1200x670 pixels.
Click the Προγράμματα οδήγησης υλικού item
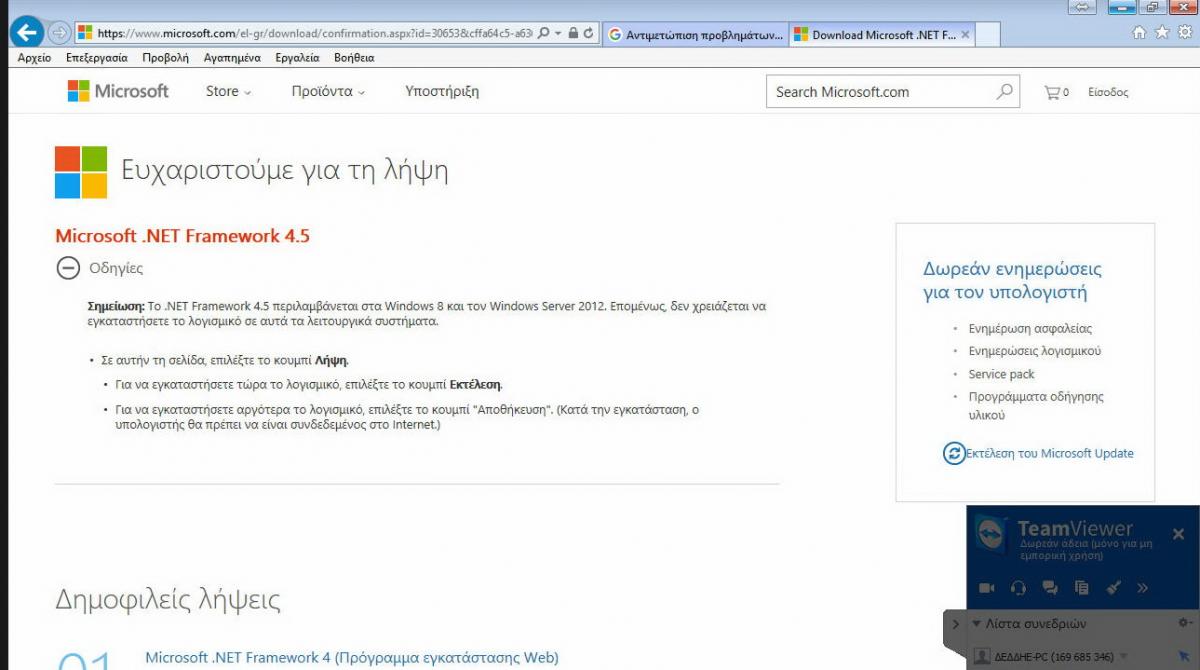click(x=1036, y=405)
